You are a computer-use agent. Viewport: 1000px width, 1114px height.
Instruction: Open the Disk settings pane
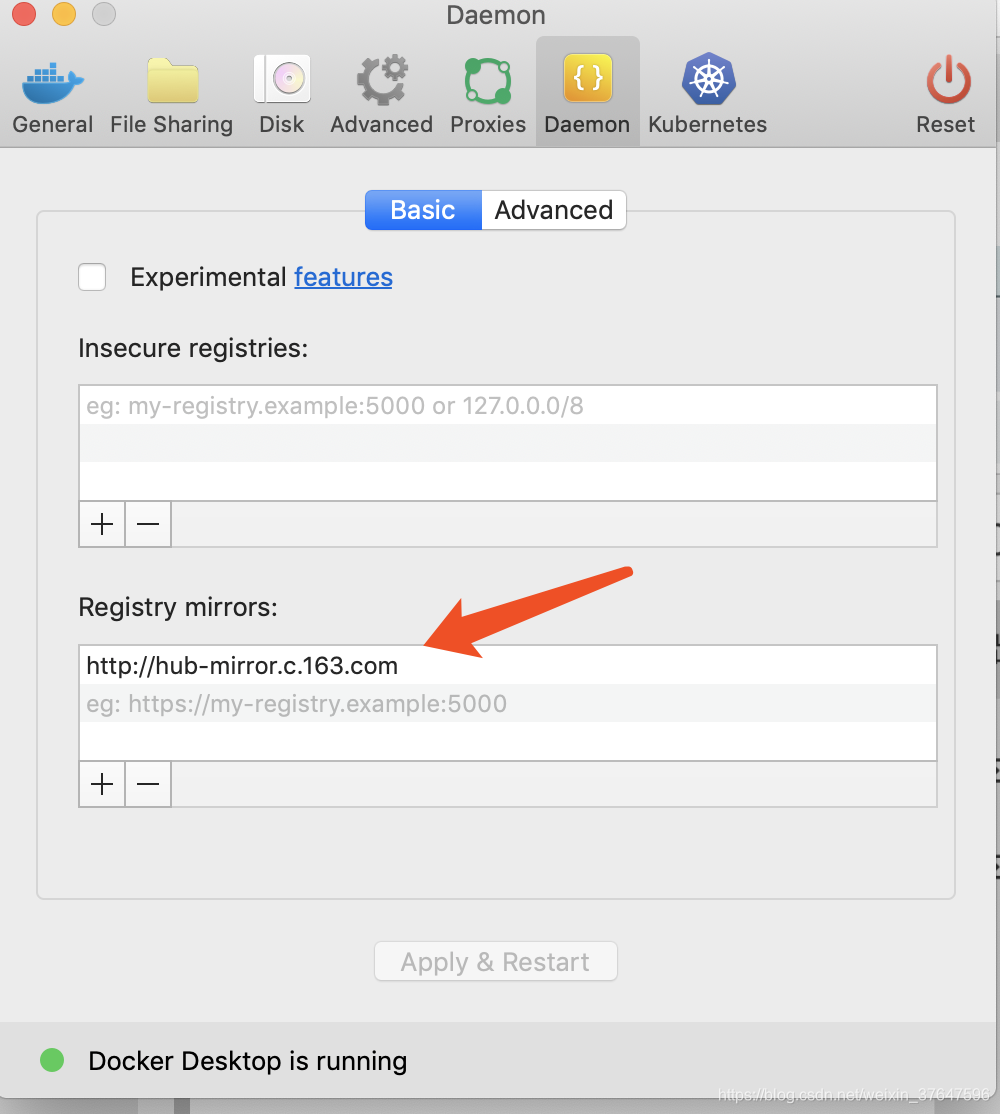(282, 94)
